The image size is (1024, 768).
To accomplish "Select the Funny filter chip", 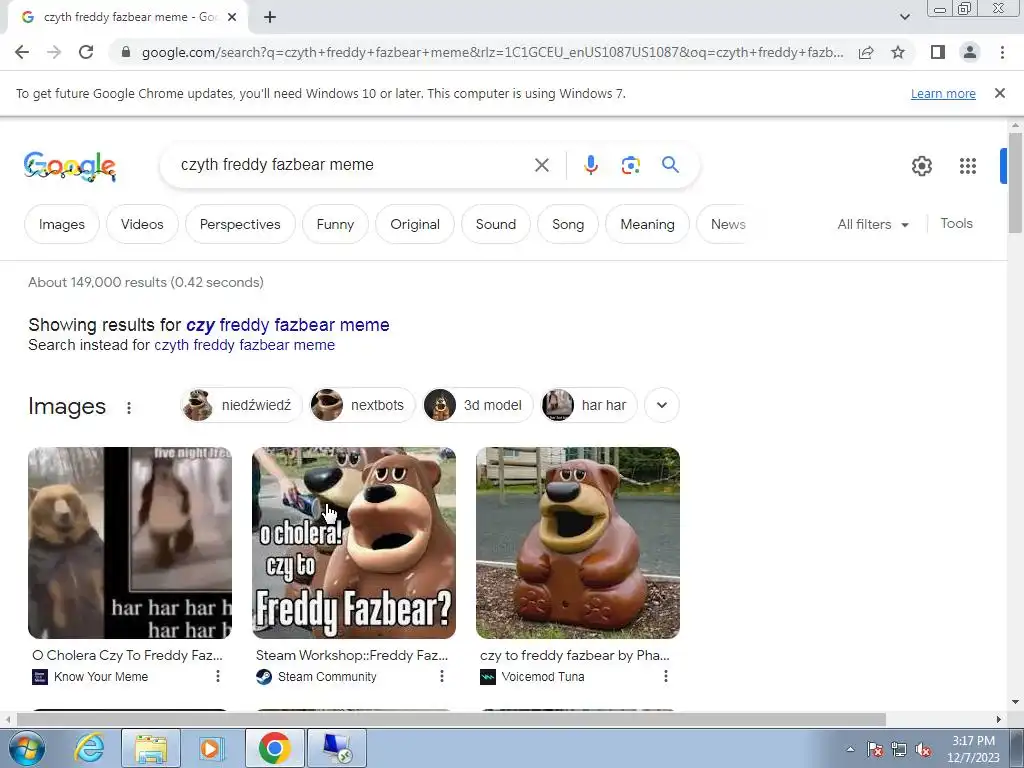I will click(x=335, y=224).
